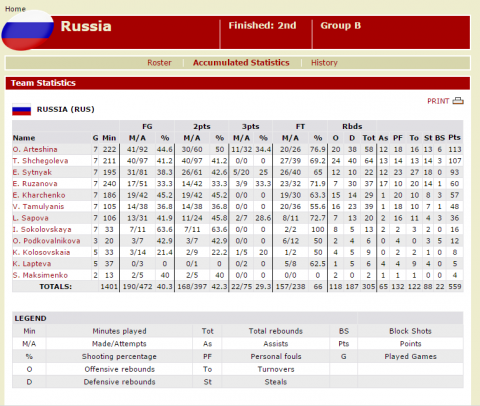View E. Sytnyak's player page
This screenshot has width=480, height=406.
coord(32,172)
